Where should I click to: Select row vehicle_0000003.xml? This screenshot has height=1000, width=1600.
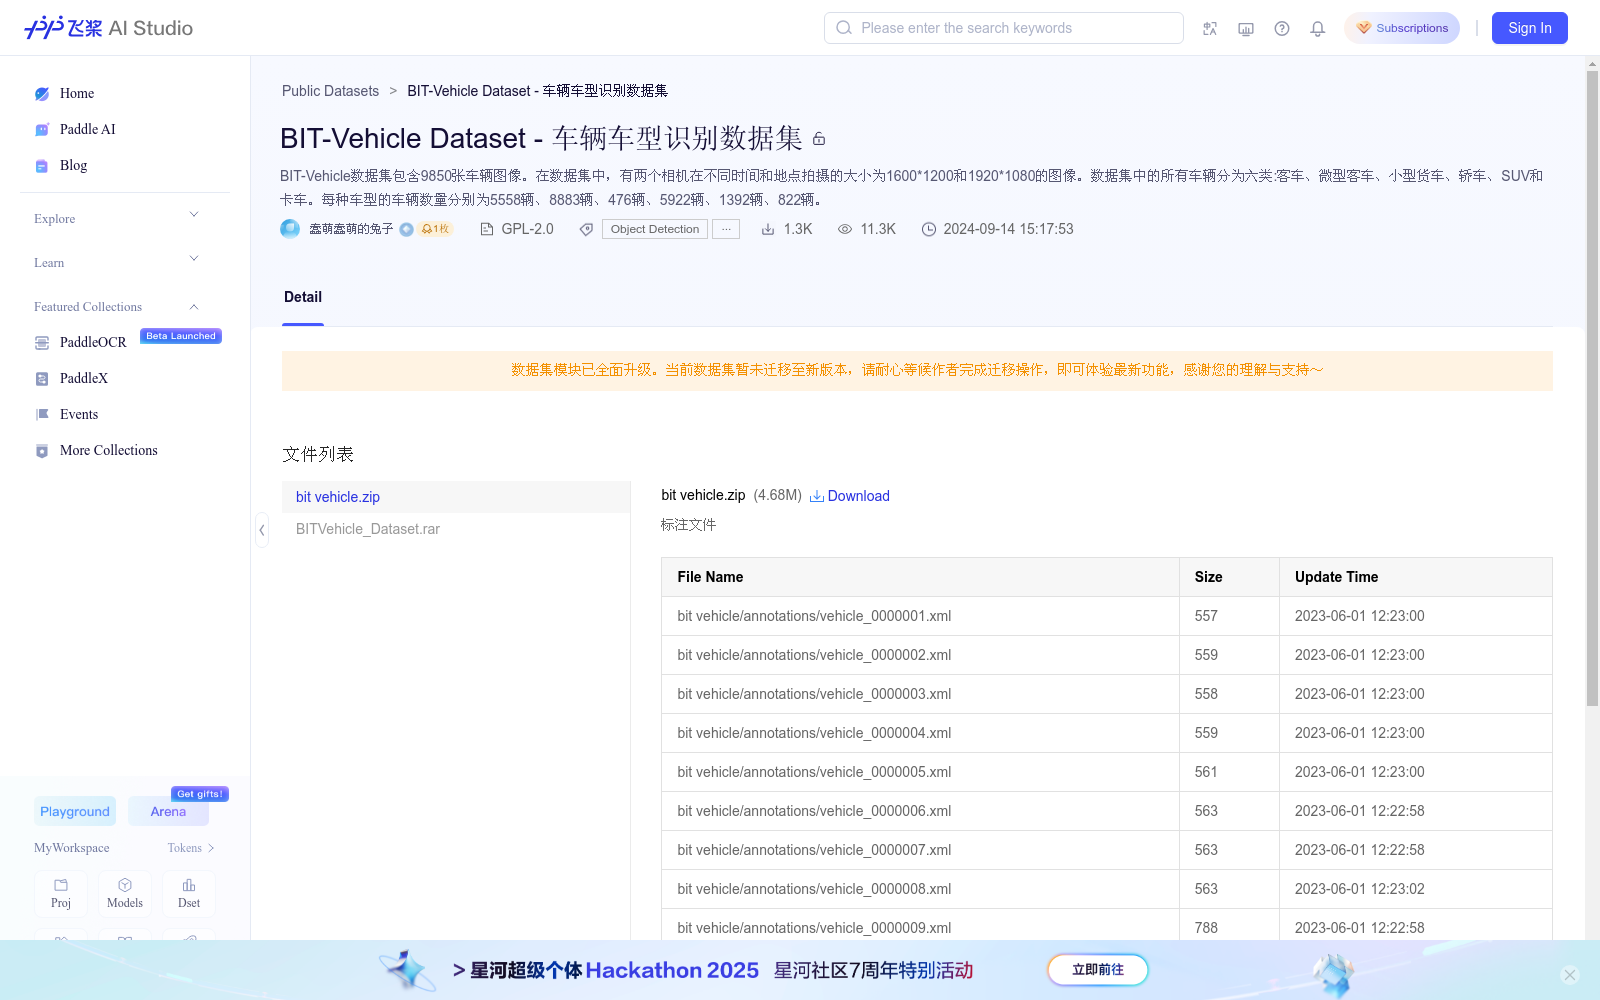click(1107, 694)
